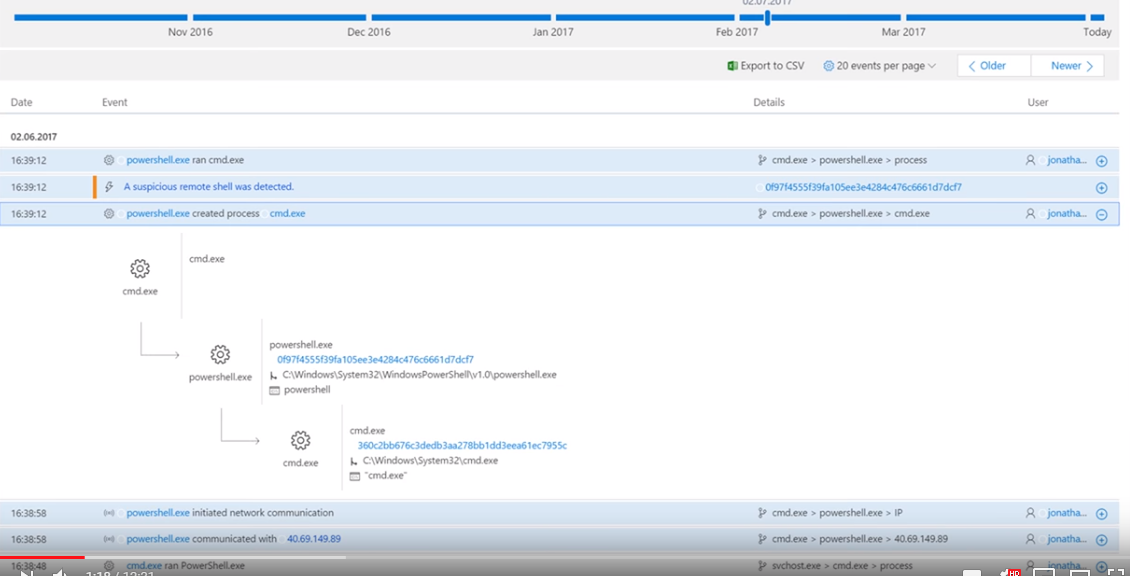Open 'A suspicious remote shell was detected' alert
Viewport: 1130px width, 576px height.
click(208, 187)
